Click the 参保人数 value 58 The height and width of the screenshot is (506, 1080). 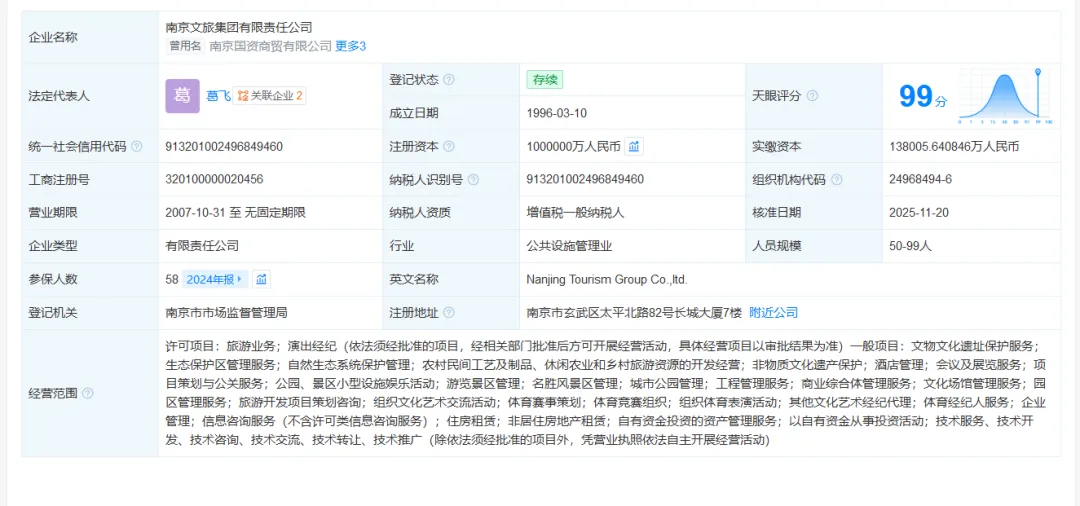click(x=172, y=280)
